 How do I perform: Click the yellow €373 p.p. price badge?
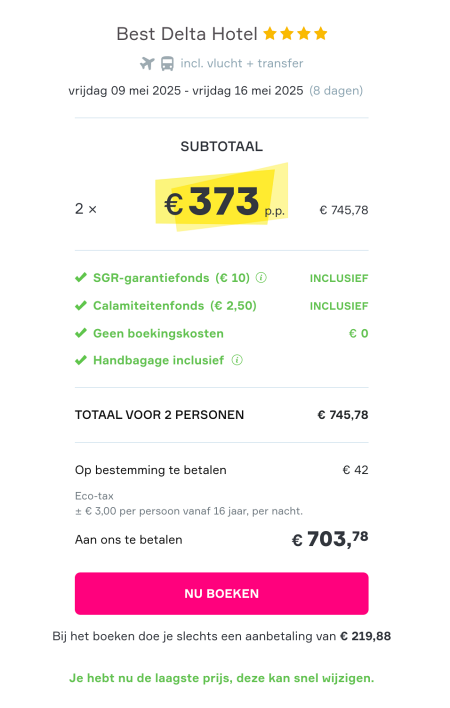[222, 197]
